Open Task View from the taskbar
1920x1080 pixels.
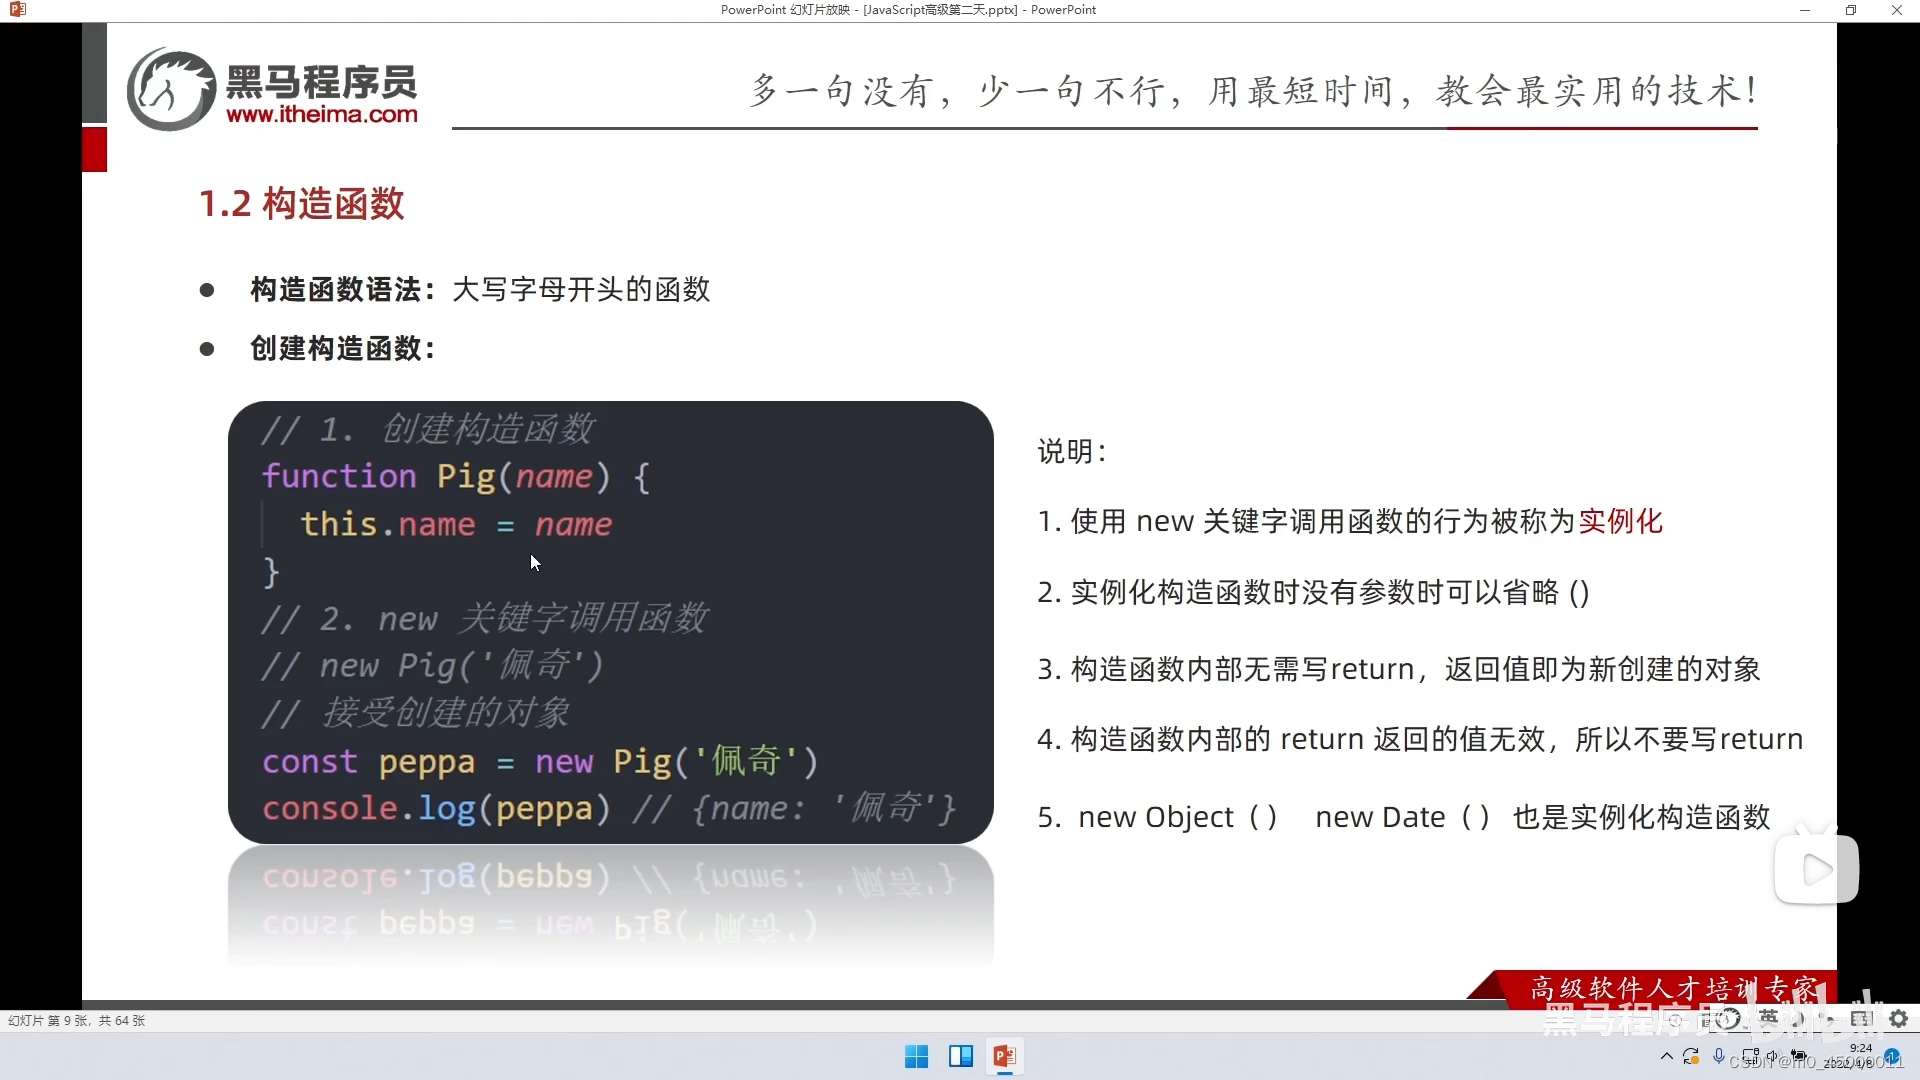959,1056
